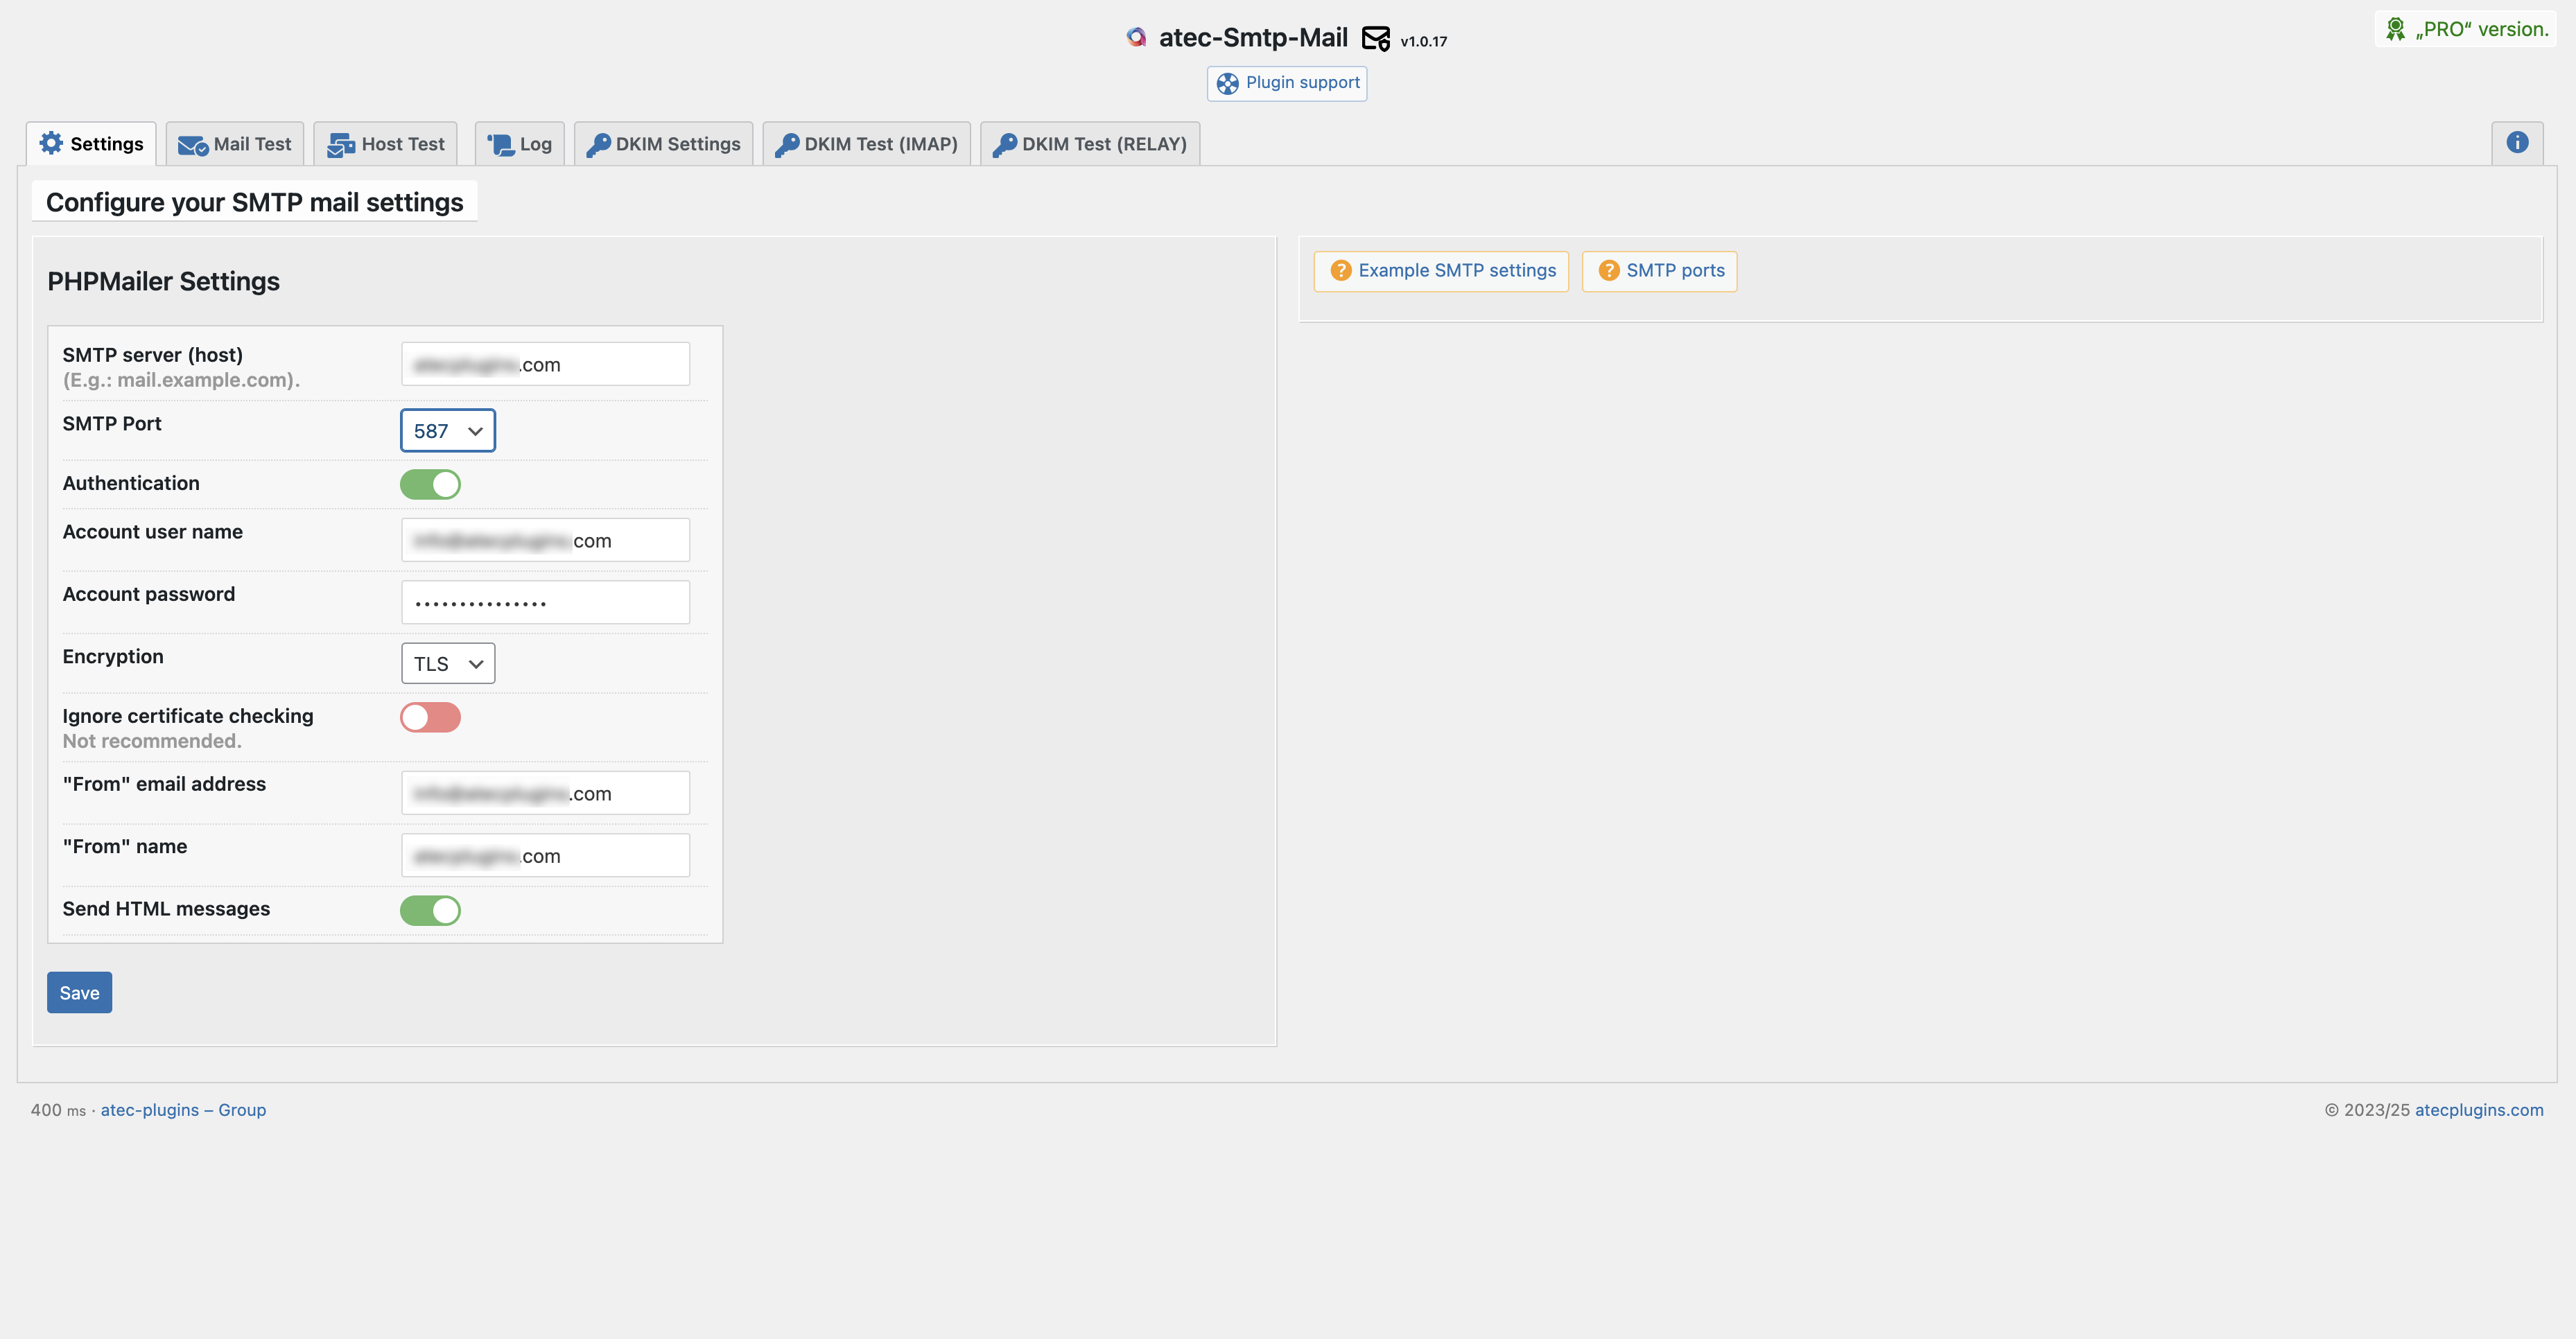Click the (E.g.: mail.example.com). hint text
Image resolution: width=2576 pixels, height=1339 pixels.
[x=181, y=380]
